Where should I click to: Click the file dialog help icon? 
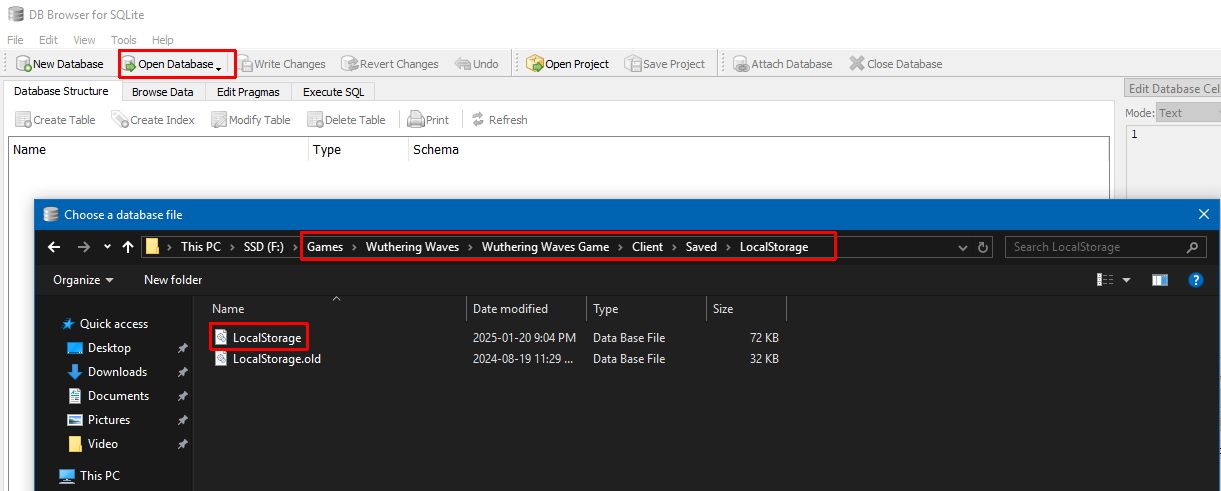pyautogui.click(x=1195, y=280)
